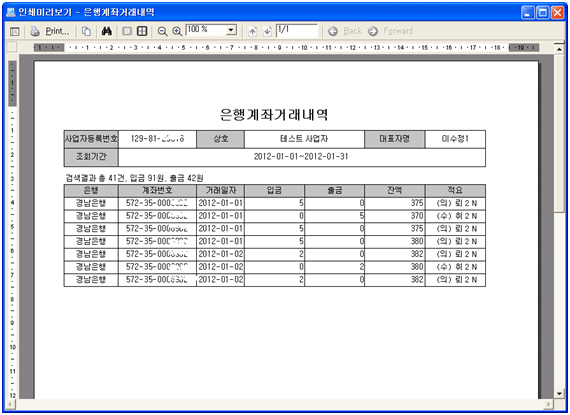Click the 계좌번호 column header

click(x=157, y=190)
